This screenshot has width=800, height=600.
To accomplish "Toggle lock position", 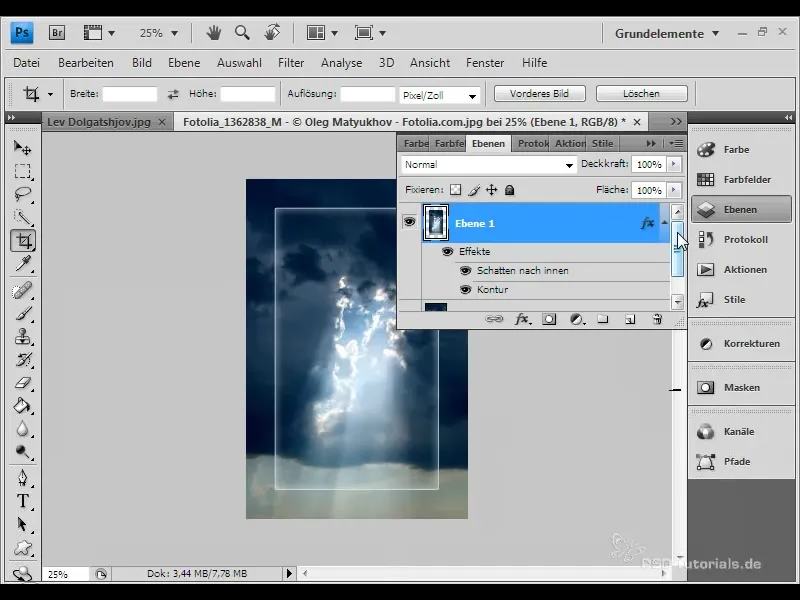I will (x=491, y=190).
